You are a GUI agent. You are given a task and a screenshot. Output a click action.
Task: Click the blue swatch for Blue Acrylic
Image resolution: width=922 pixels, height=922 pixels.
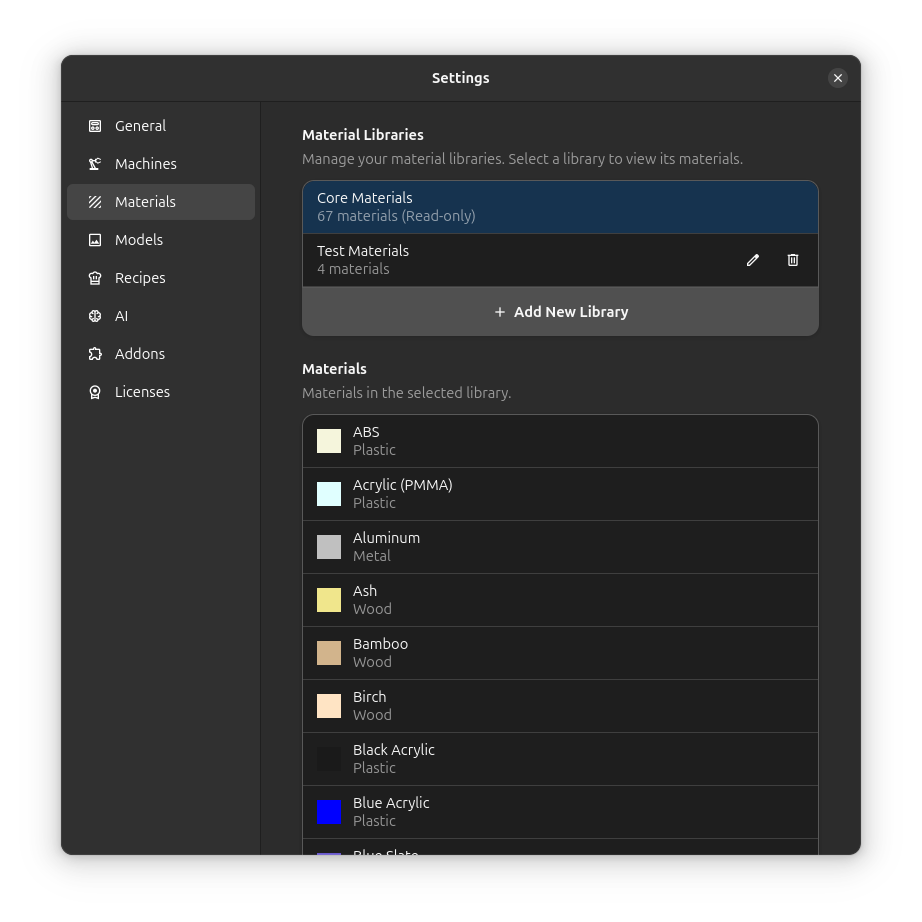(x=329, y=811)
